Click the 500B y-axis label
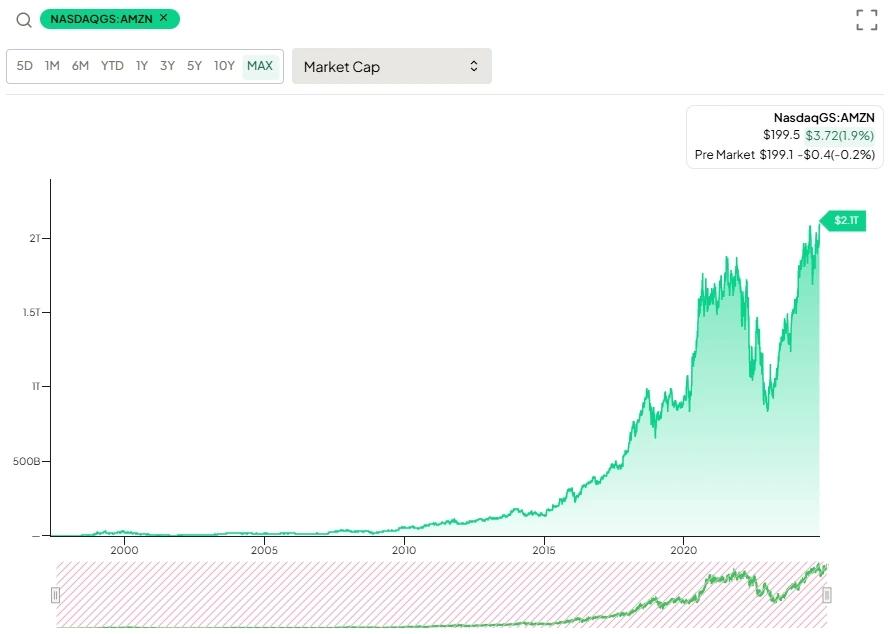This screenshot has width=888, height=634. click(27, 461)
